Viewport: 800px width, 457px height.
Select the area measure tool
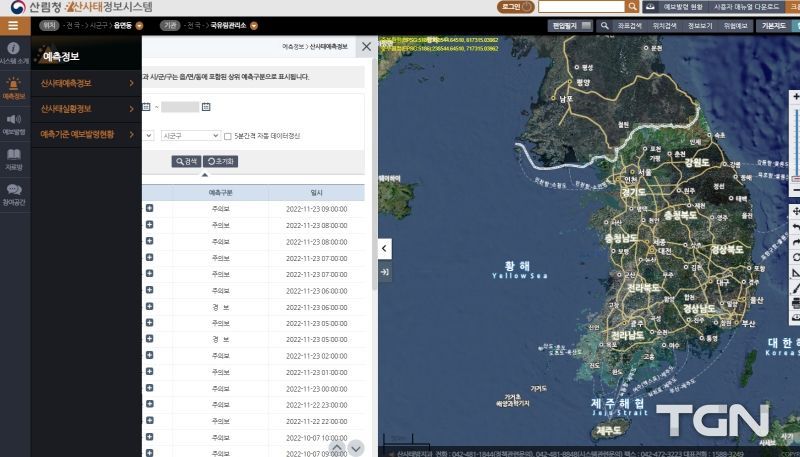[796, 273]
